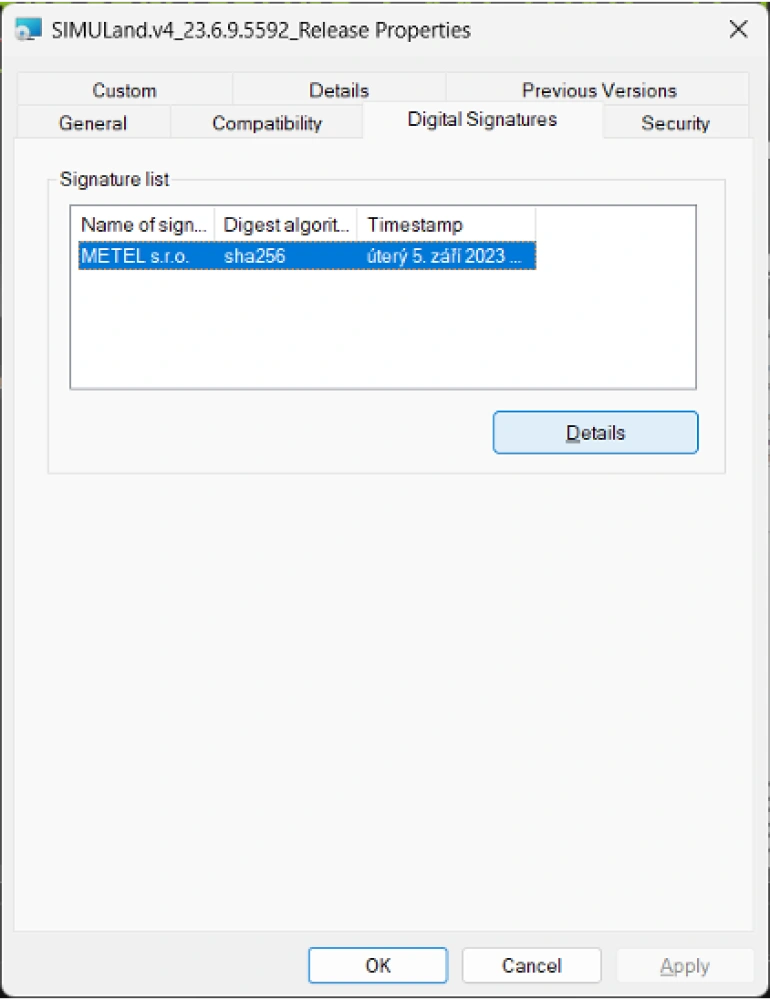Click the installer icon in the title bar

[29, 30]
